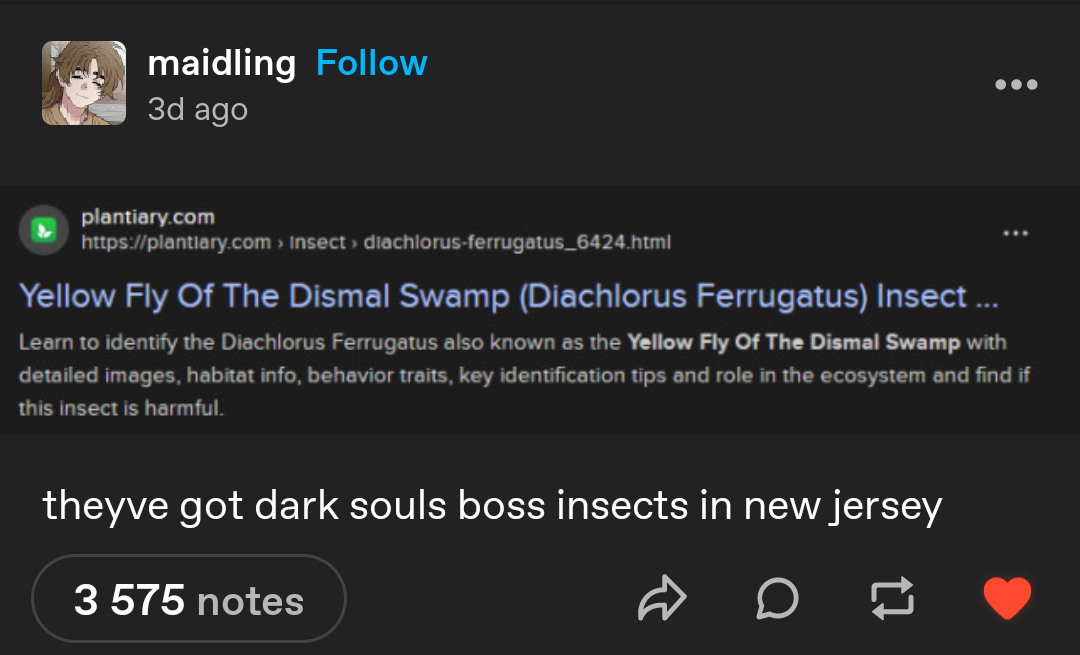The image size is (1080, 655).
Task: Click the share arrow icon
Action: pyautogui.click(x=662, y=598)
